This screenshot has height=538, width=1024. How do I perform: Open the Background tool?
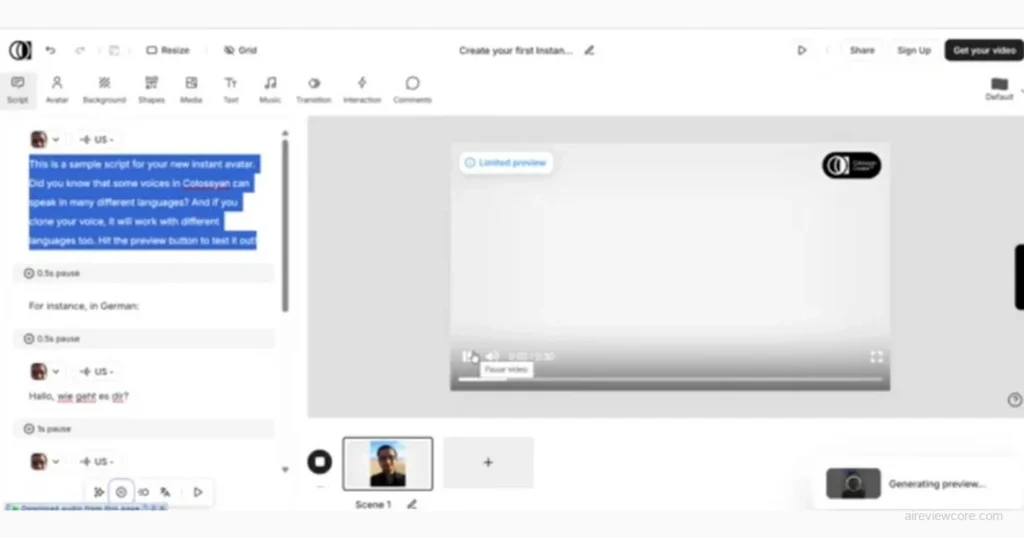pyautogui.click(x=104, y=89)
